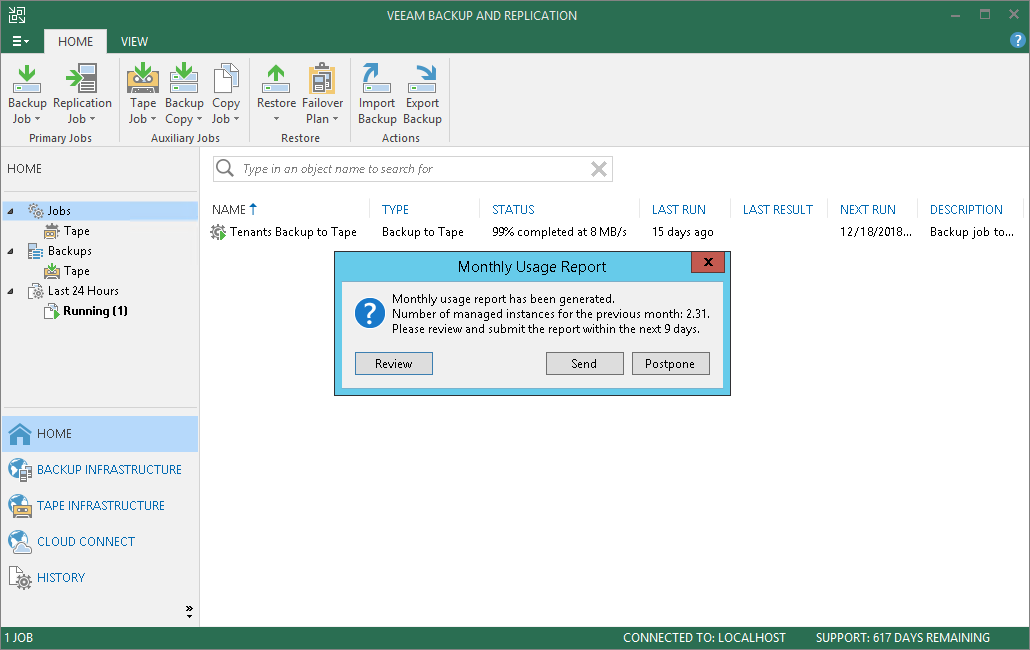
Task: Open CLOUD CONNECT view label
Action: pos(86,542)
